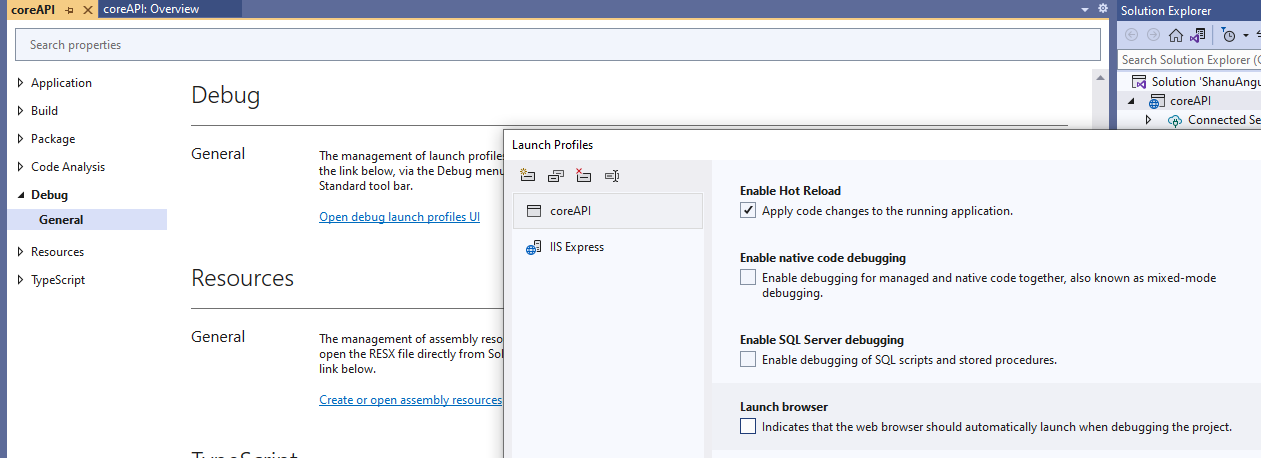This screenshot has width=1261, height=458.
Task: Check the Enable SQL Server debugging box
Action: coord(748,359)
